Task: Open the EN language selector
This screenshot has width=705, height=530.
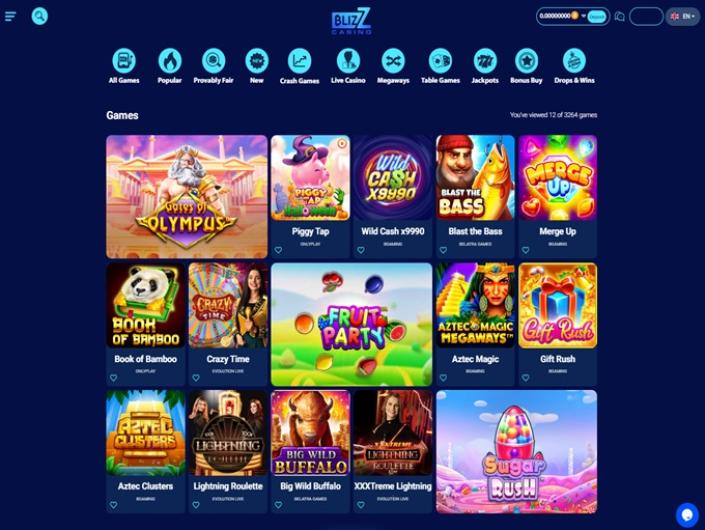Action: click(x=683, y=17)
